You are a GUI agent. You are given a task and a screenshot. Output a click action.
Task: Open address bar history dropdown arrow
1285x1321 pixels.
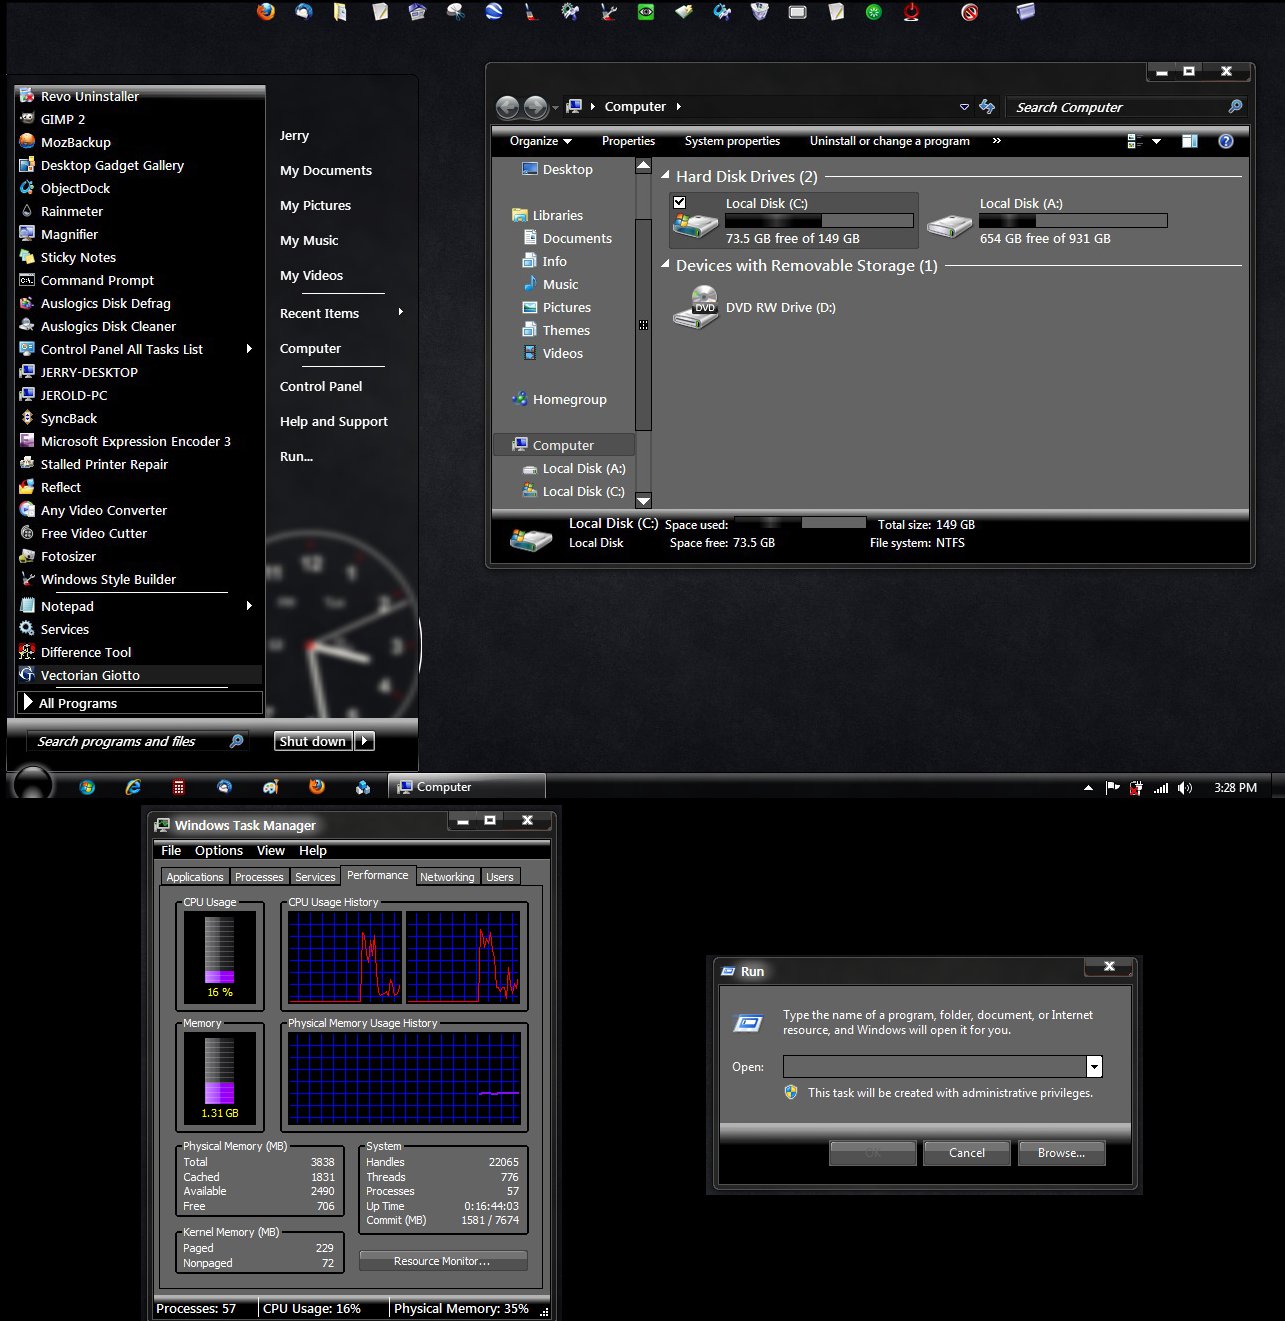(x=964, y=107)
